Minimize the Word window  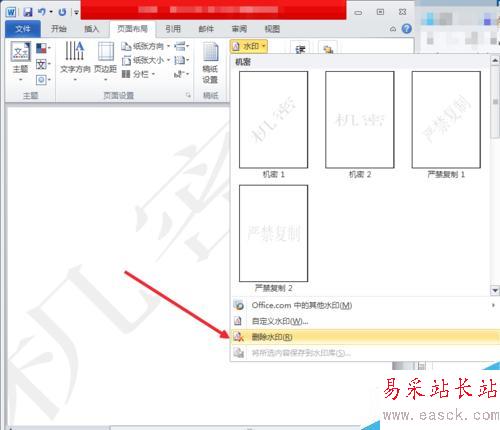point(358,13)
